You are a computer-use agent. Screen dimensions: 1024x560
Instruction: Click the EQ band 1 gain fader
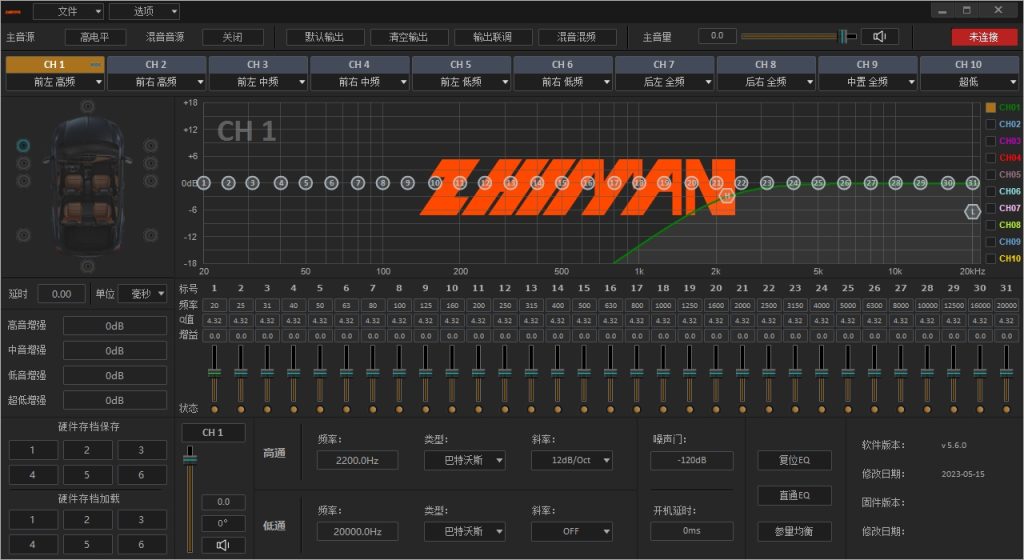point(214,373)
